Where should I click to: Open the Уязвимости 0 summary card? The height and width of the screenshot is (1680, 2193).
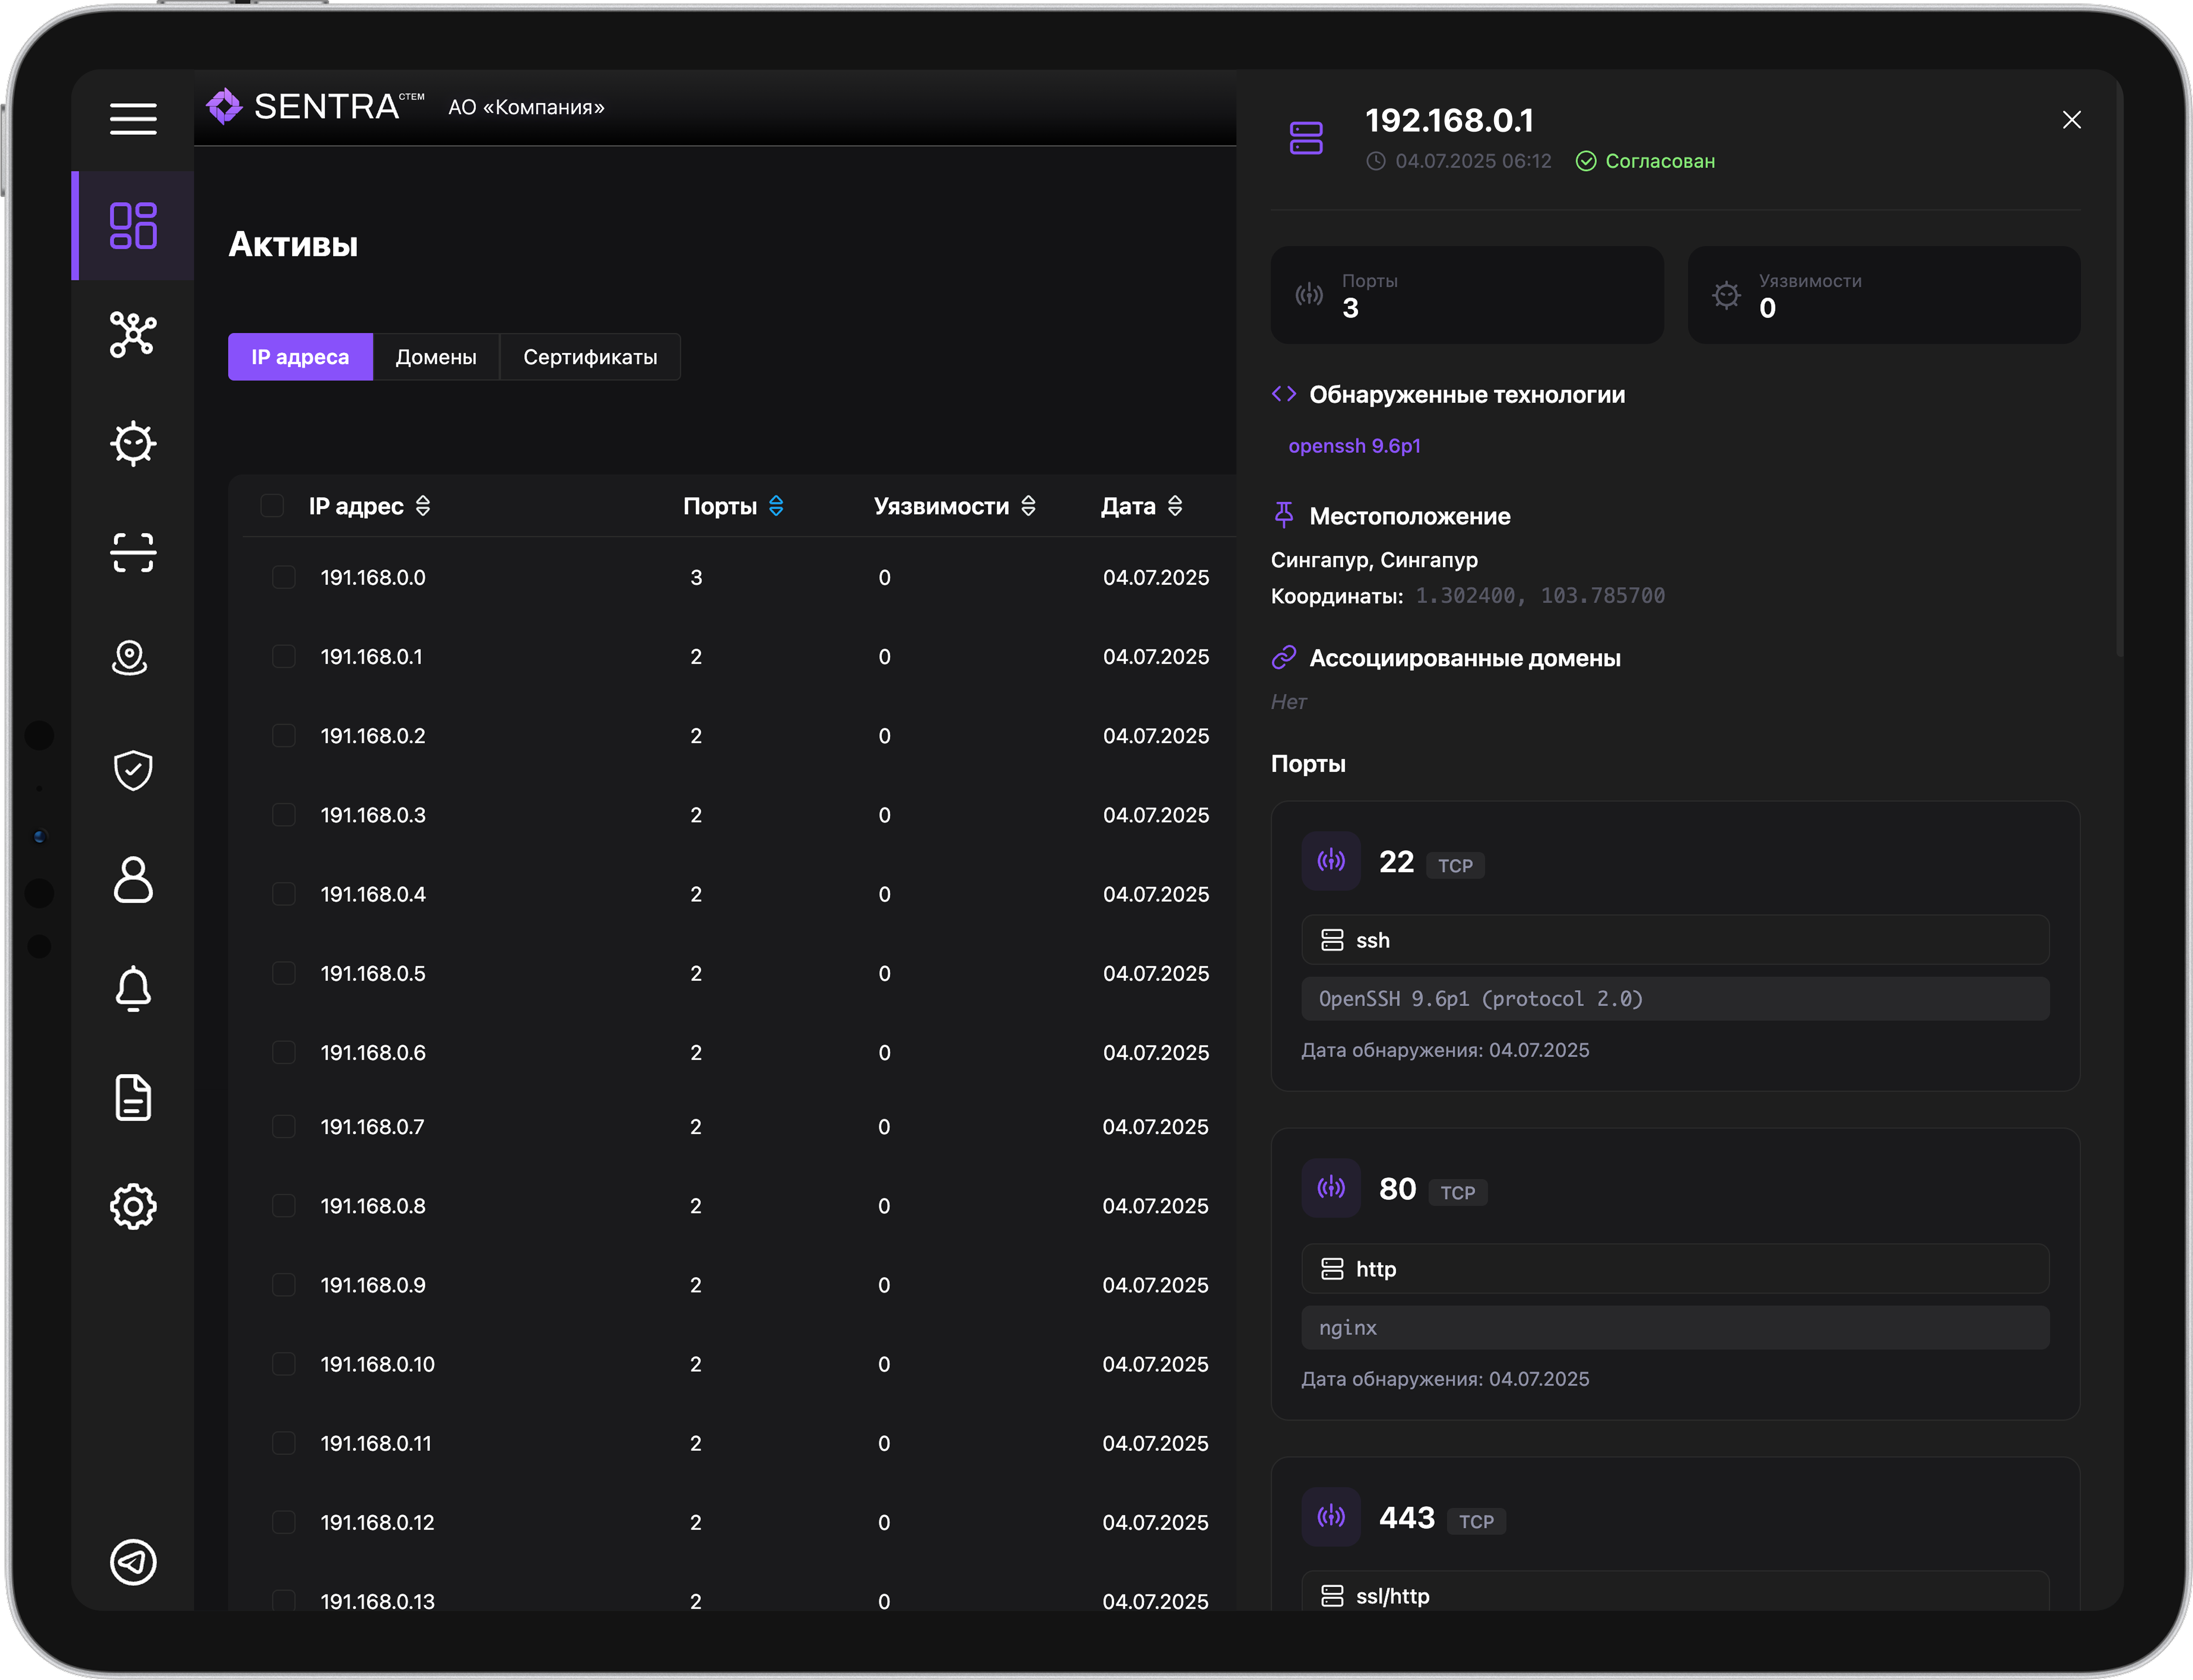click(x=1884, y=295)
